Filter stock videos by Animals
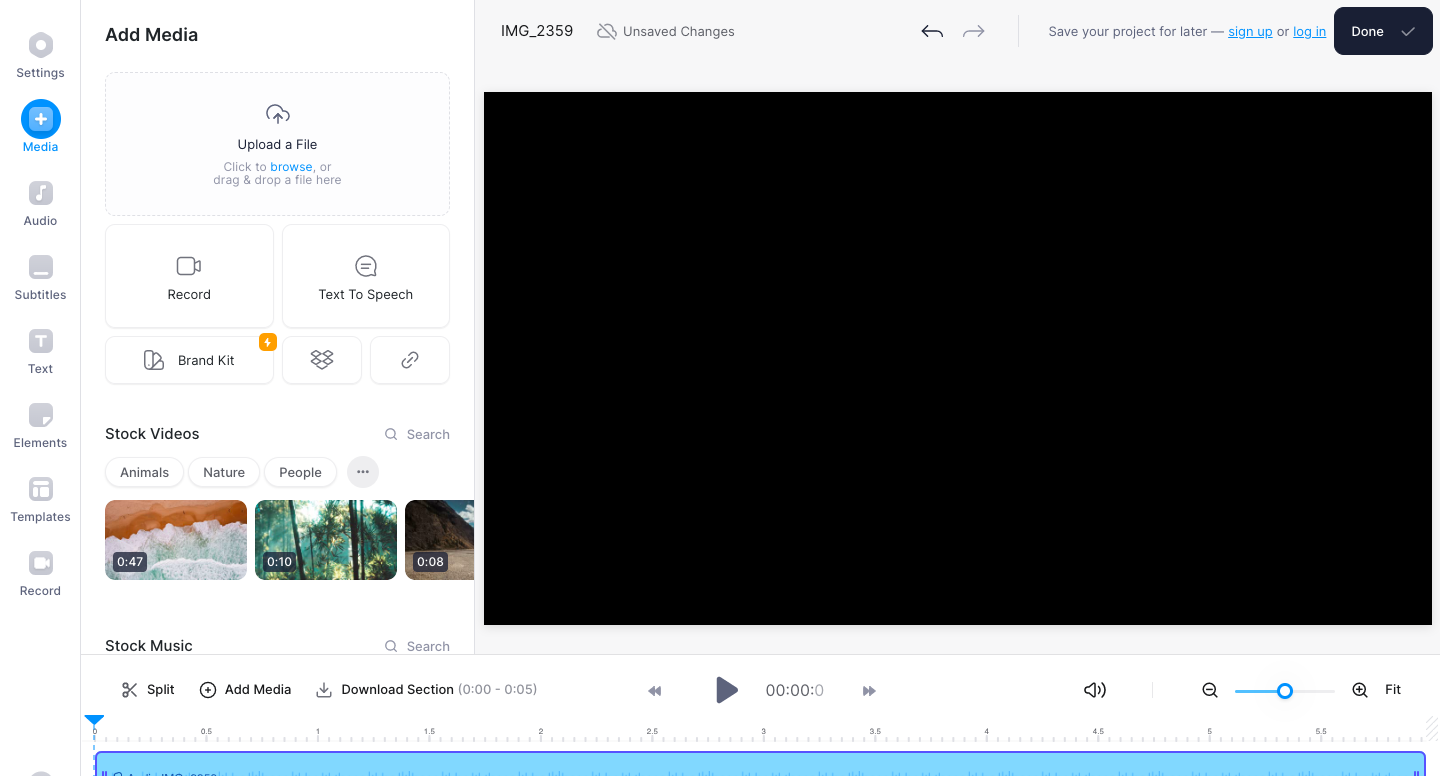This screenshot has height=776, width=1440. click(144, 472)
